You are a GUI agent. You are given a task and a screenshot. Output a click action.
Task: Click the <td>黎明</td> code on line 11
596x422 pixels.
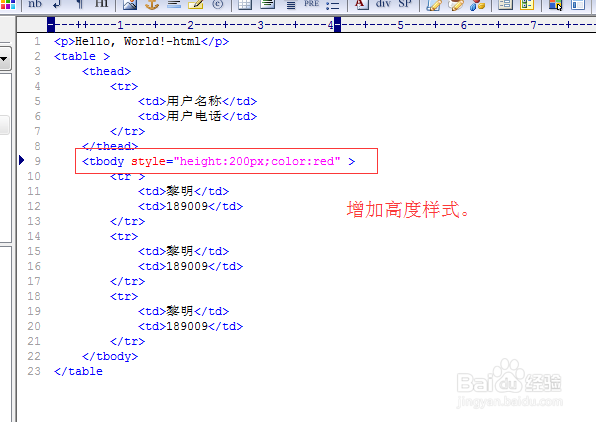coord(184,191)
